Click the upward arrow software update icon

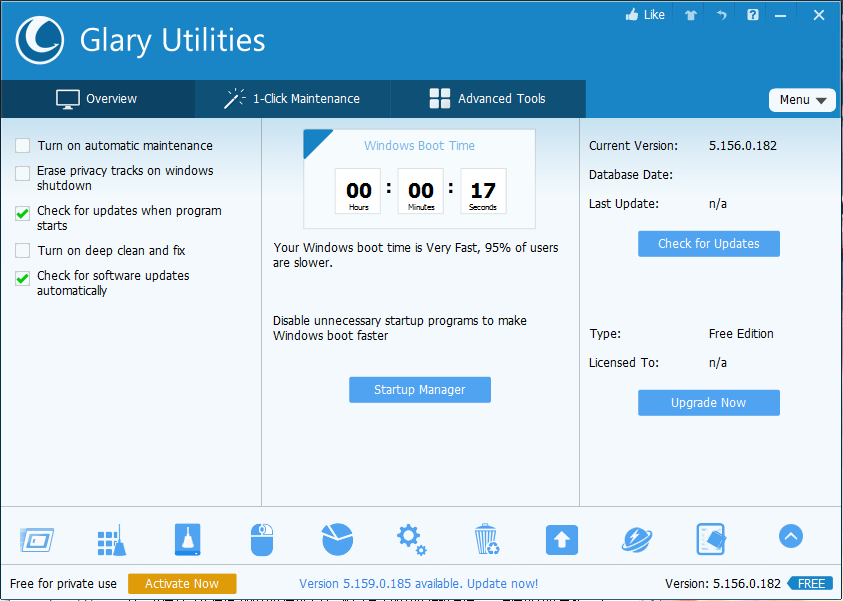coord(561,540)
